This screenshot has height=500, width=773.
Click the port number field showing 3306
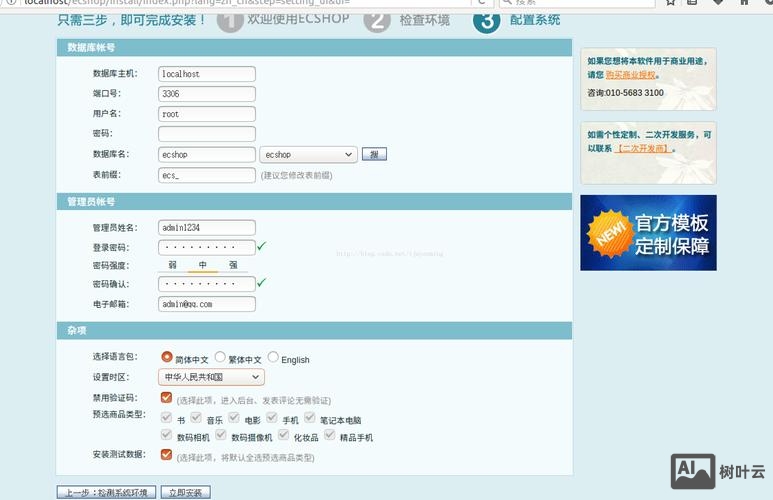[207, 94]
